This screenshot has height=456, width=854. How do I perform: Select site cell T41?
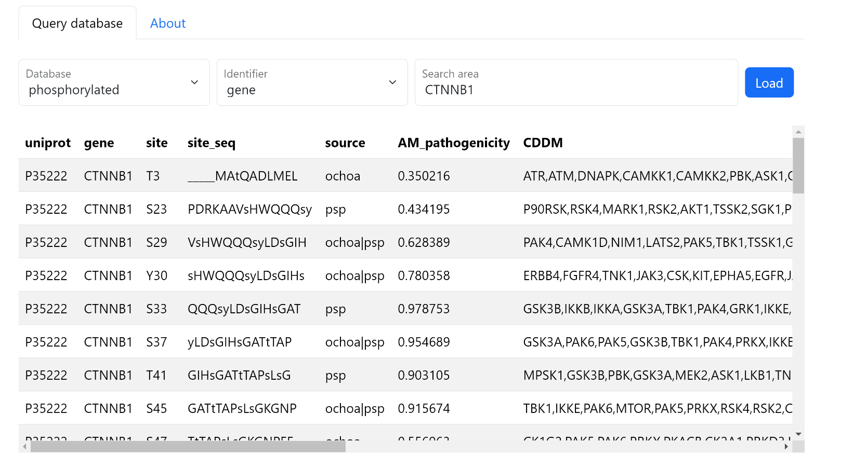[156, 375]
